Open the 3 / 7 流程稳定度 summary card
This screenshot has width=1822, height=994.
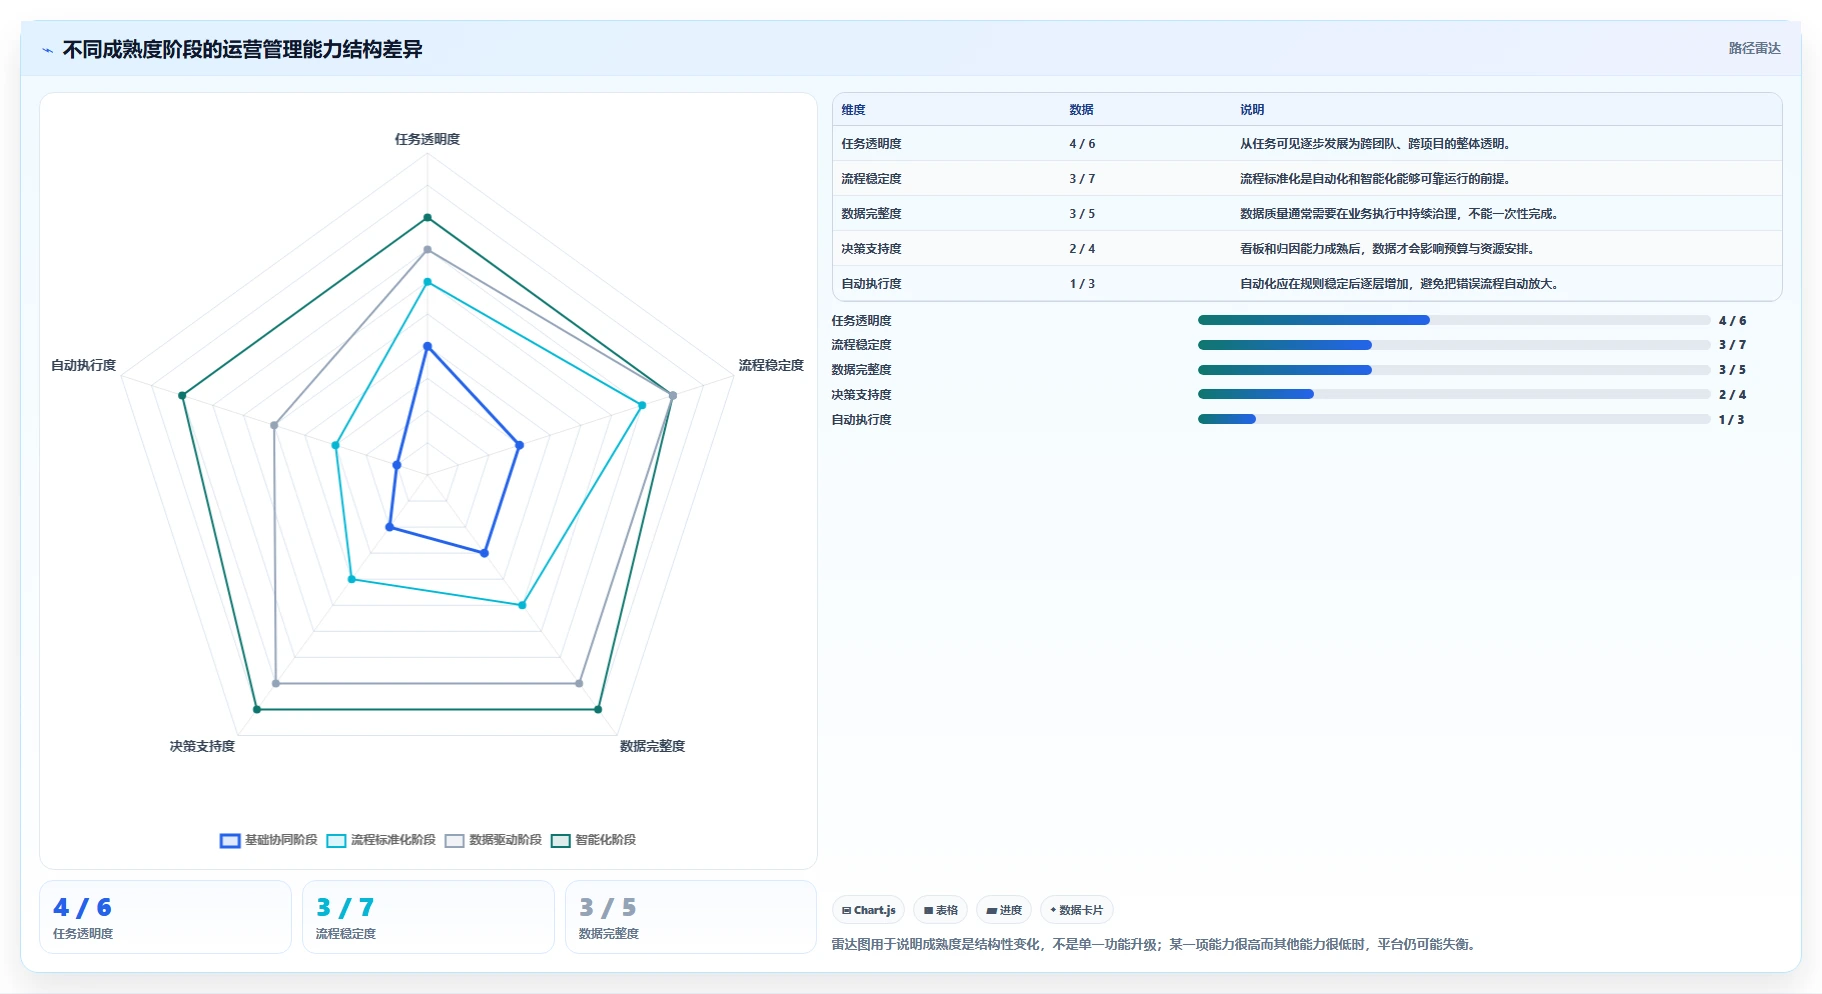pos(428,917)
